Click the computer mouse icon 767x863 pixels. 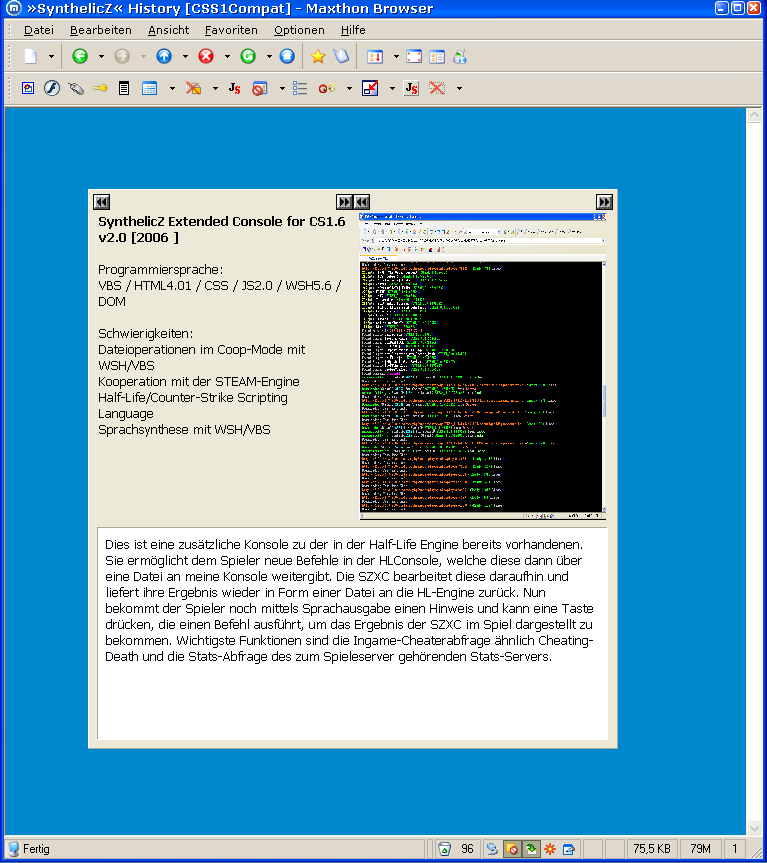pos(76,88)
